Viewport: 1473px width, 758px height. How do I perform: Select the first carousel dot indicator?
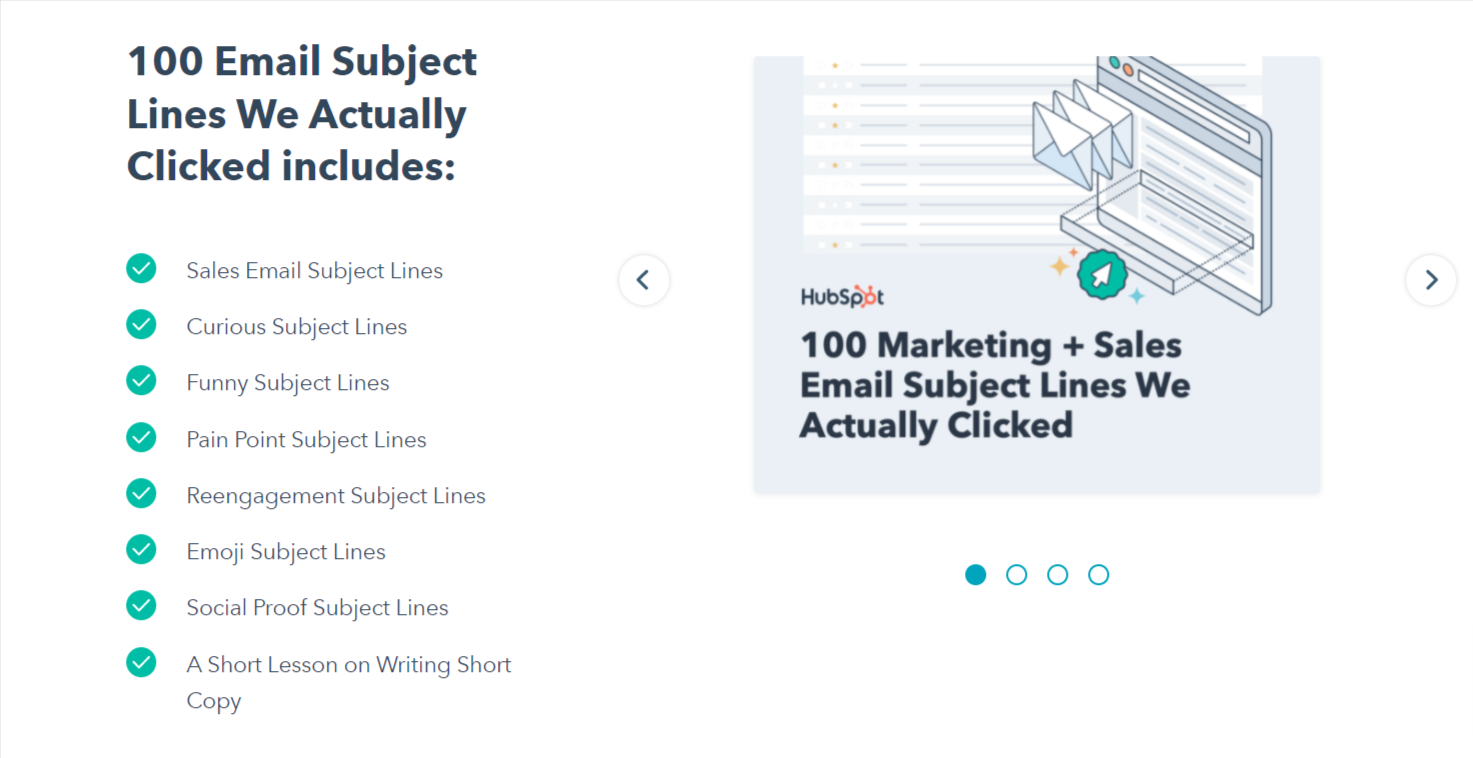[976, 575]
